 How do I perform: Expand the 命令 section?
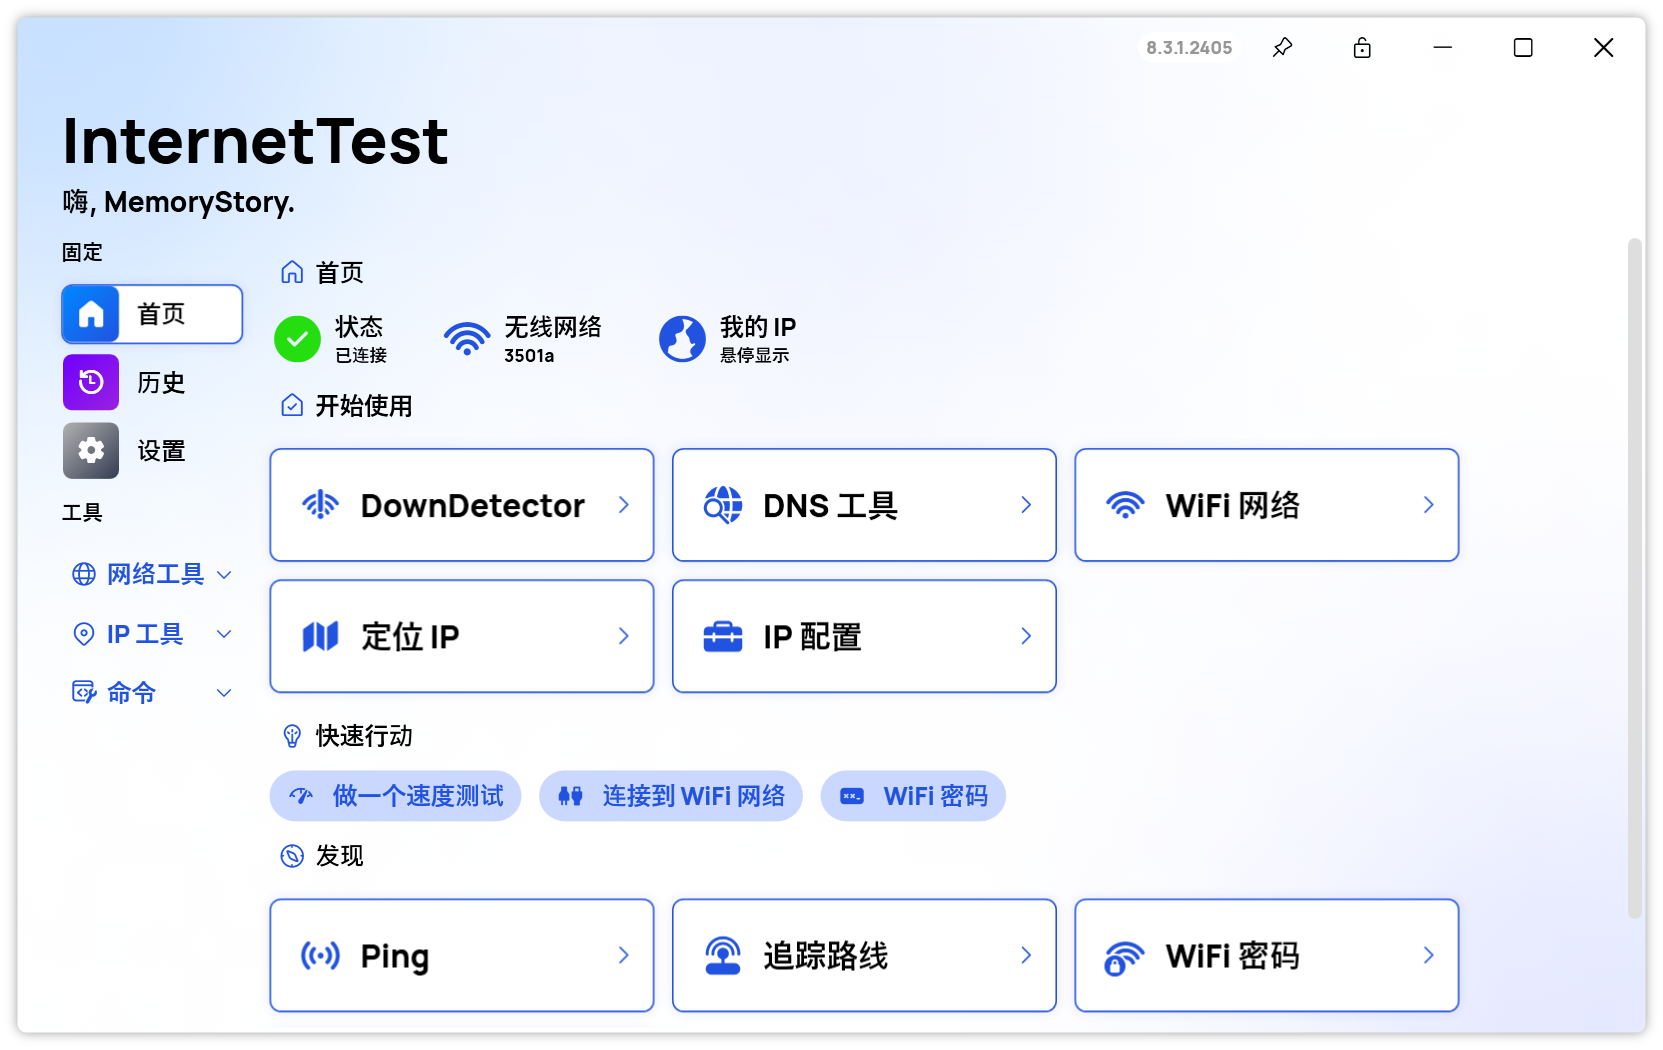(x=152, y=692)
